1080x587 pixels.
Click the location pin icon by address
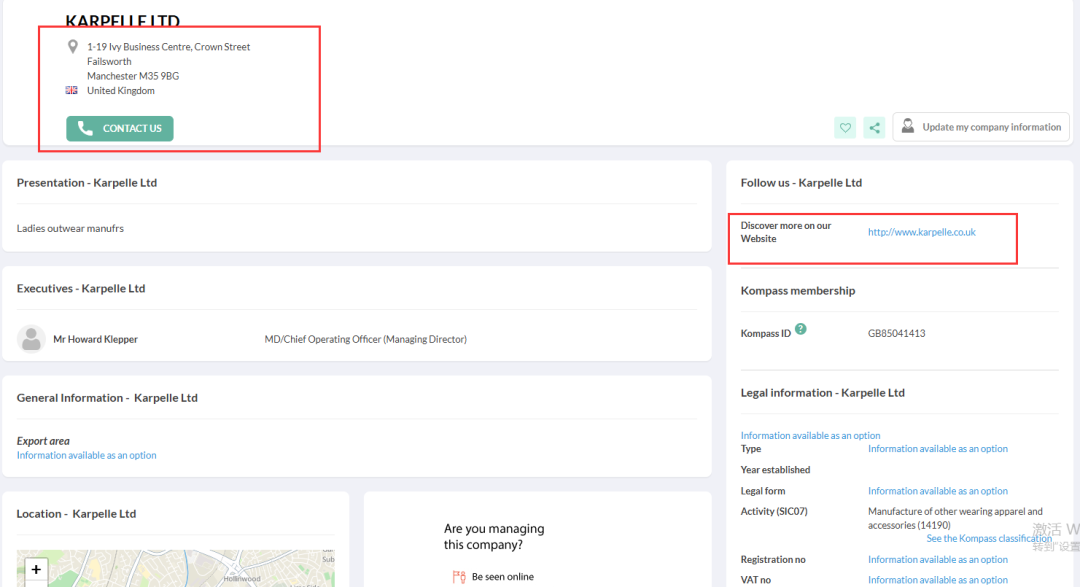pos(72,47)
